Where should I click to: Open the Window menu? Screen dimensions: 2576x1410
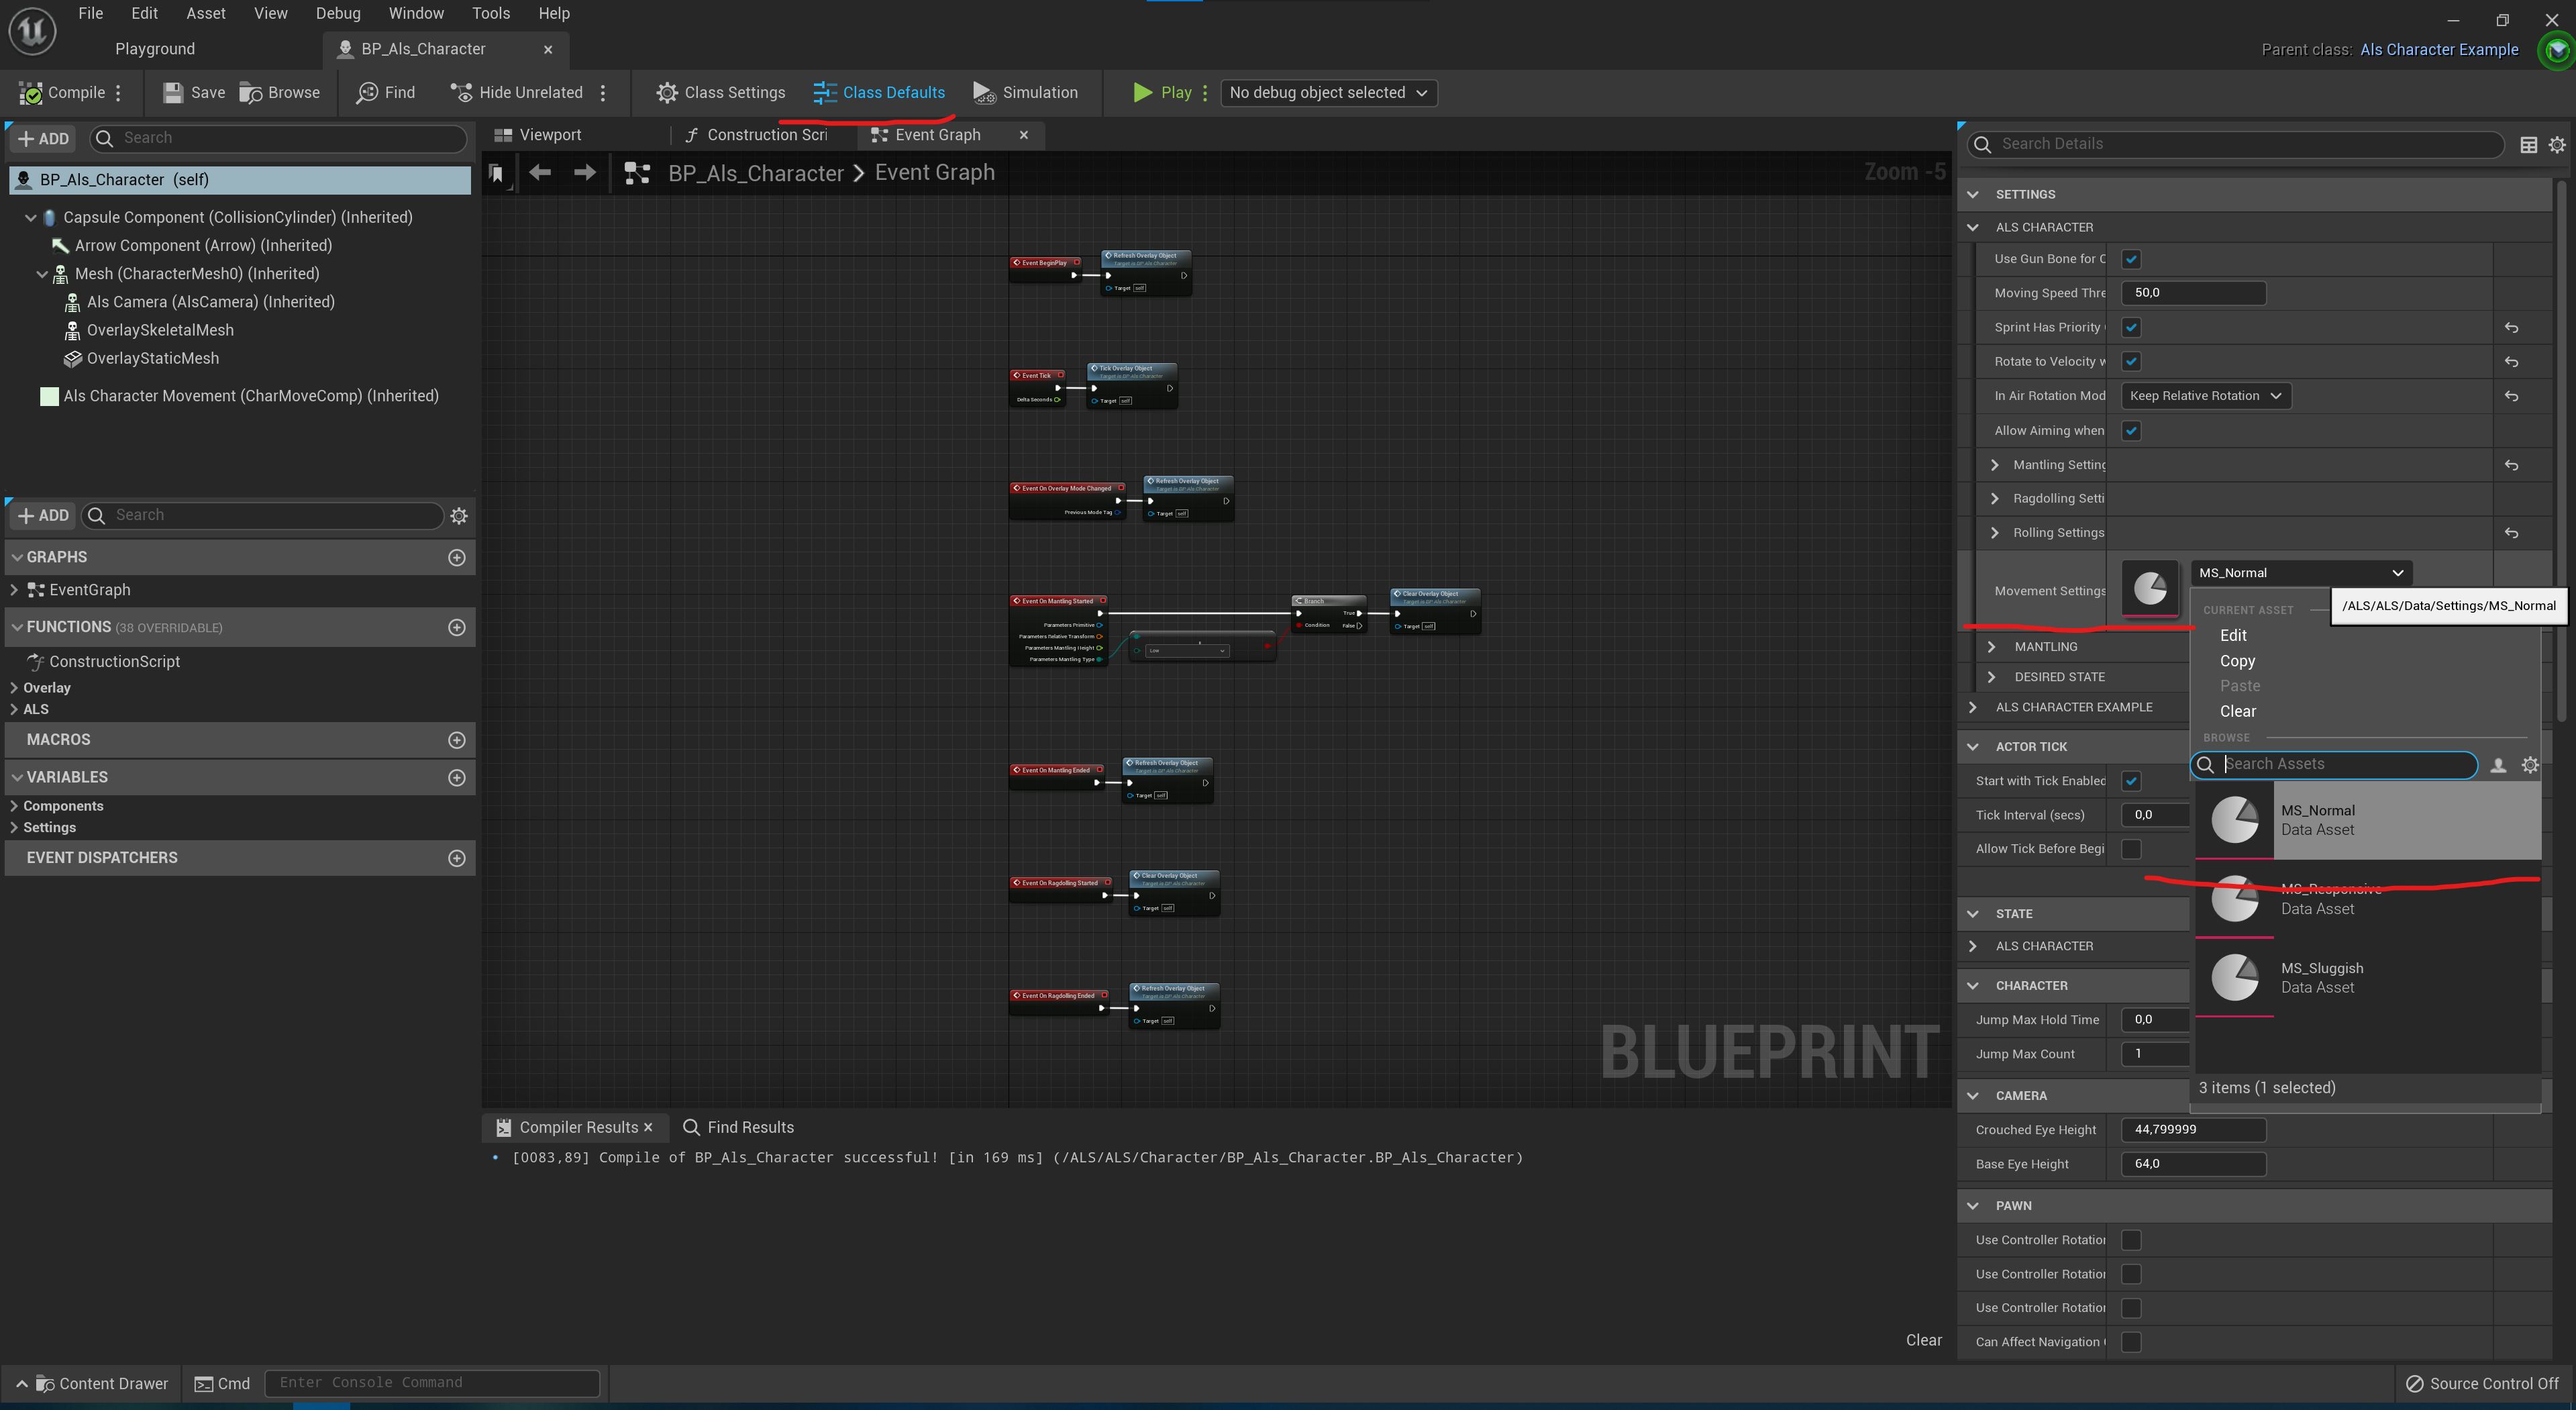point(416,13)
